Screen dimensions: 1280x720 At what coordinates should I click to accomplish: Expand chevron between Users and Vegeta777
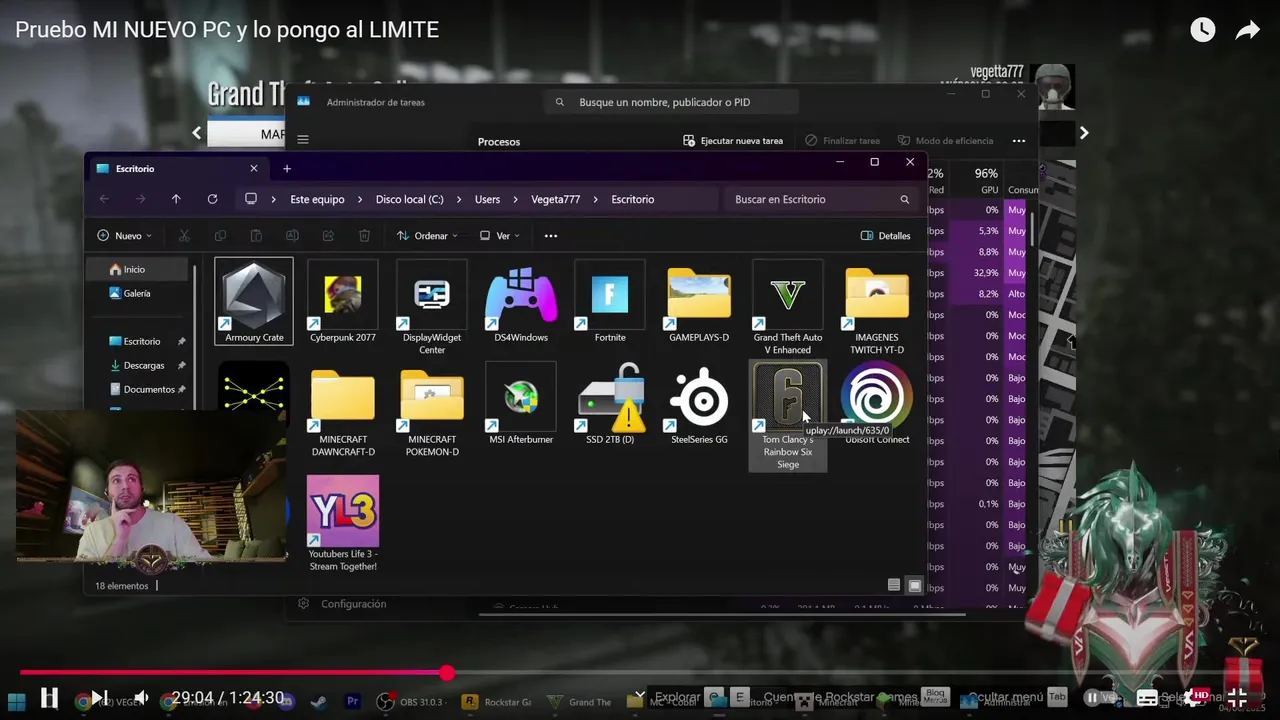[515, 199]
